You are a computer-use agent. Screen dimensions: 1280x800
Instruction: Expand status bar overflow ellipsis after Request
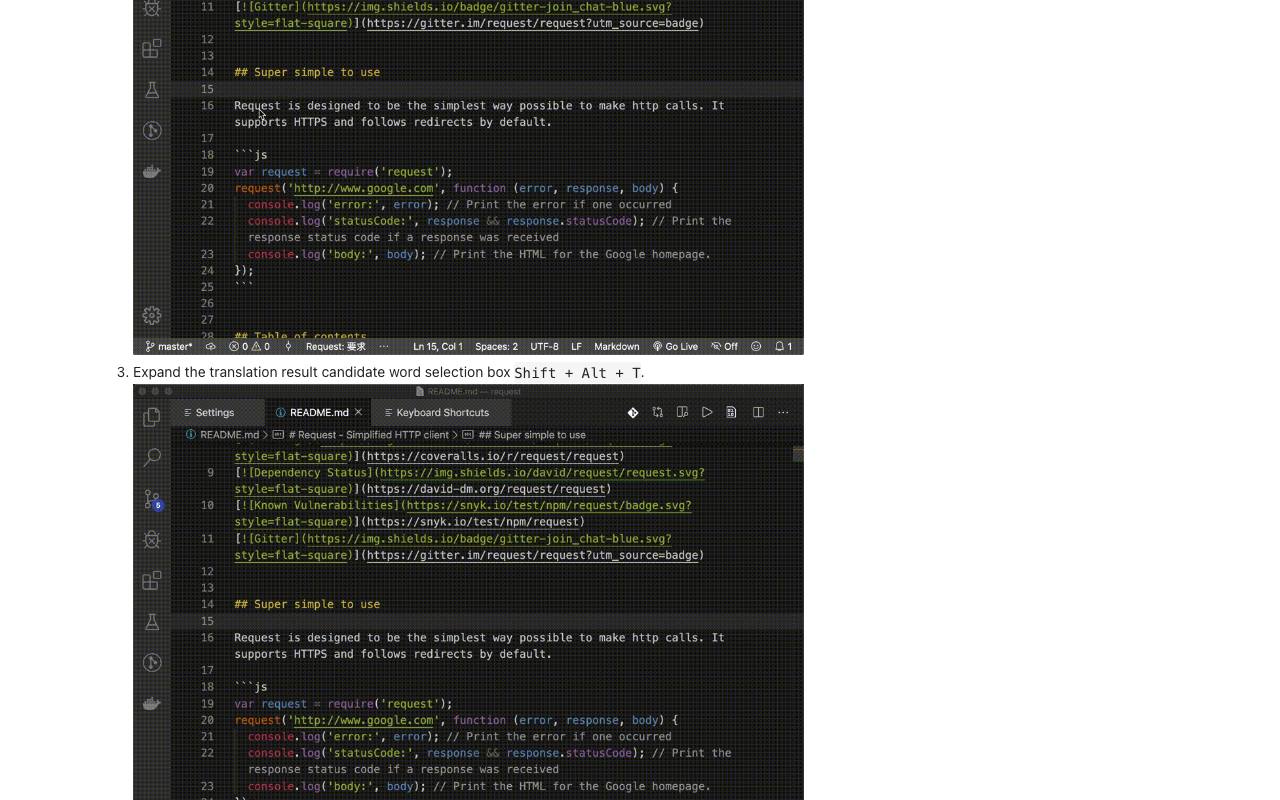pos(384,347)
